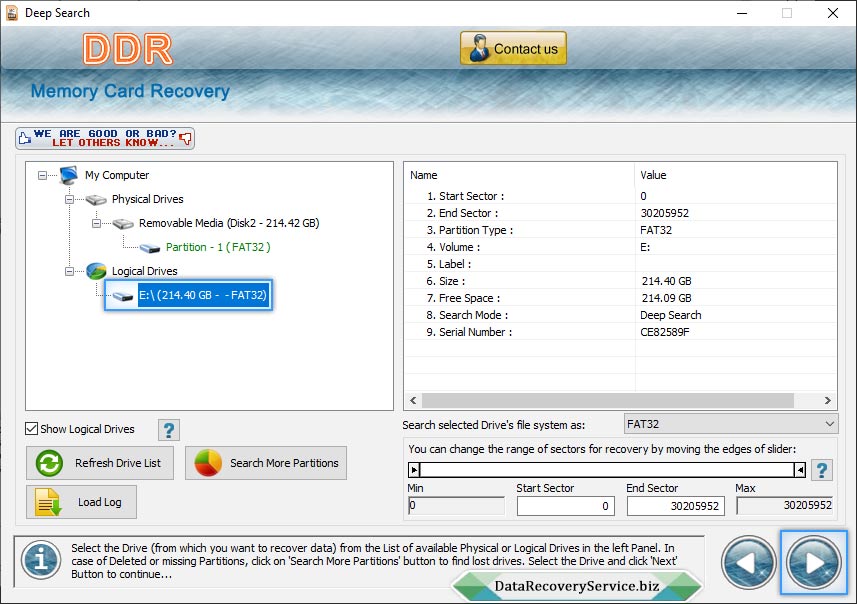The image size is (857, 604).
Task: Select the '8. Search Mode :' row
Action: click(621, 314)
